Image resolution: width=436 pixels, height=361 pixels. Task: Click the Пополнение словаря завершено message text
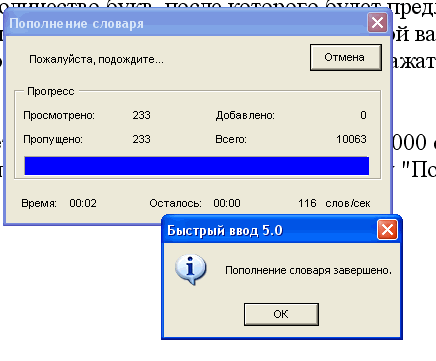pos(308,270)
